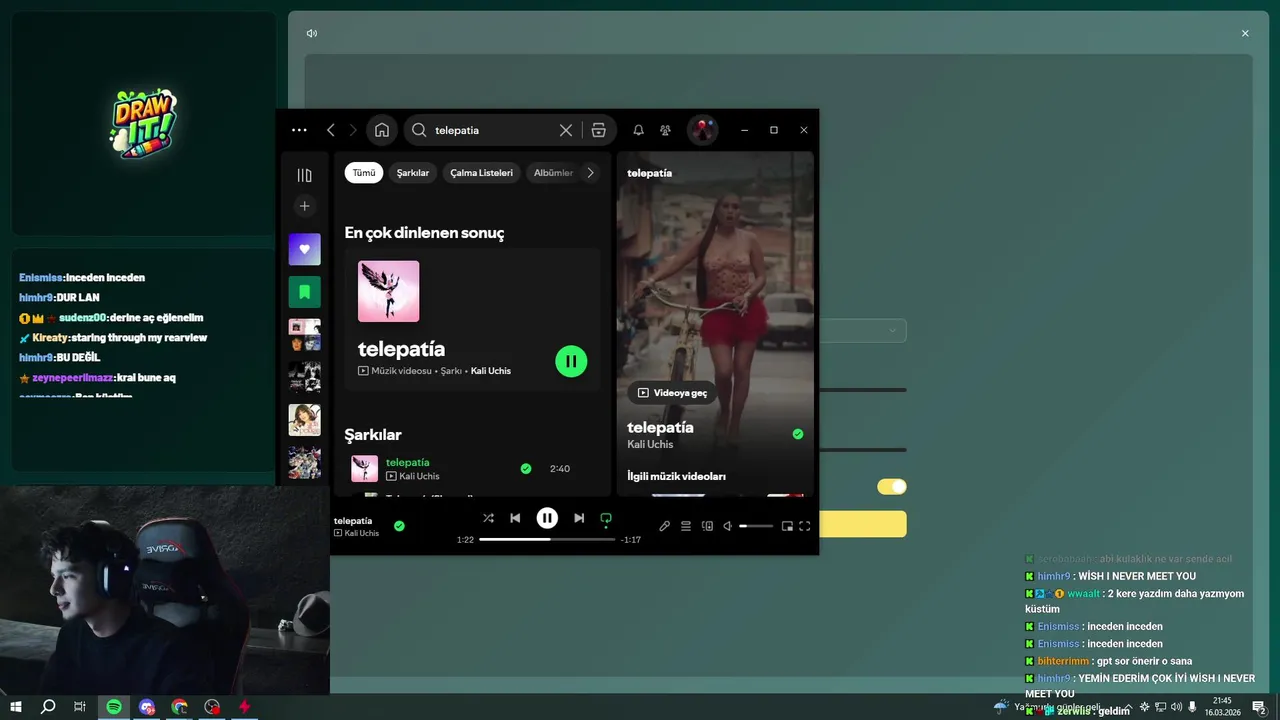The image size is (1280, 720).
Task: Open the Spotify three-dots menu
Action: click(x=299, y=130)
